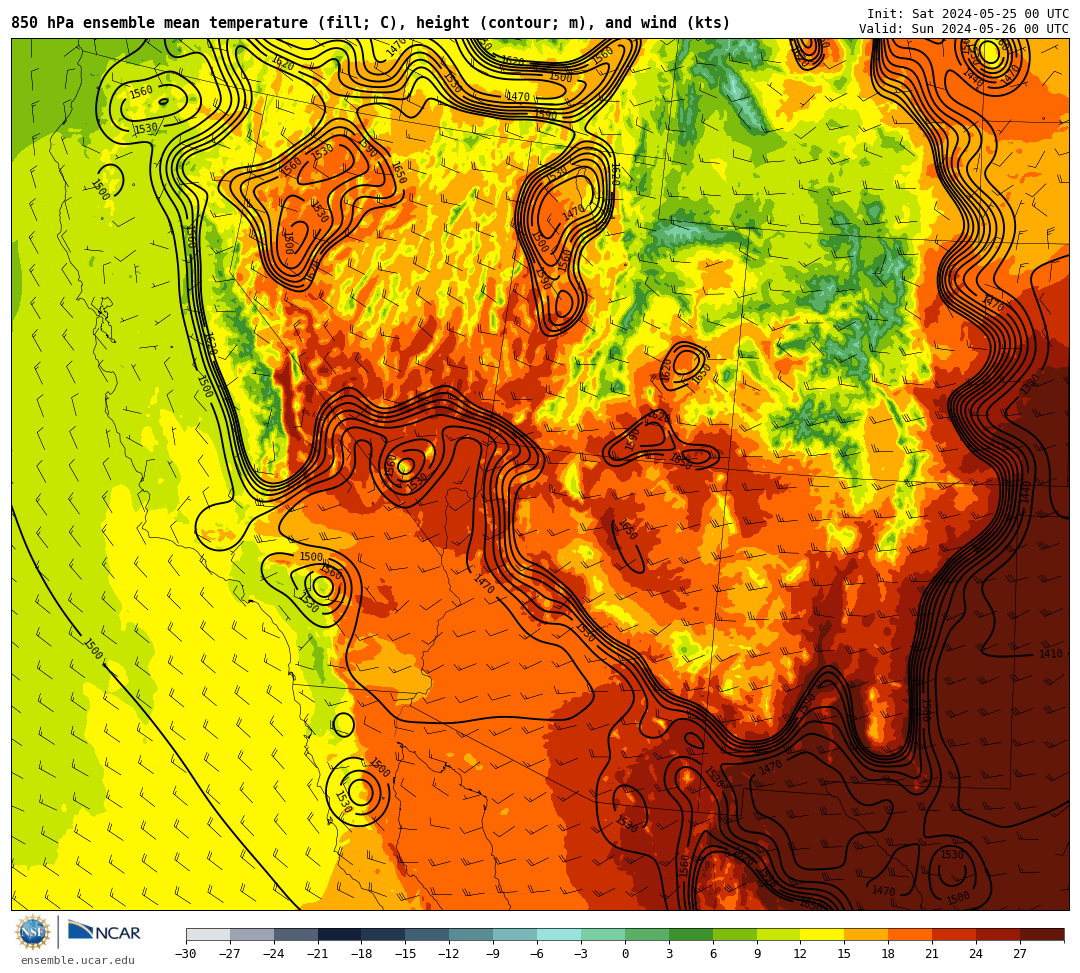Viewport: 1080px width, 973px height.
Task: Click the −12 colorbar label
Action: (x=450, y=954)
